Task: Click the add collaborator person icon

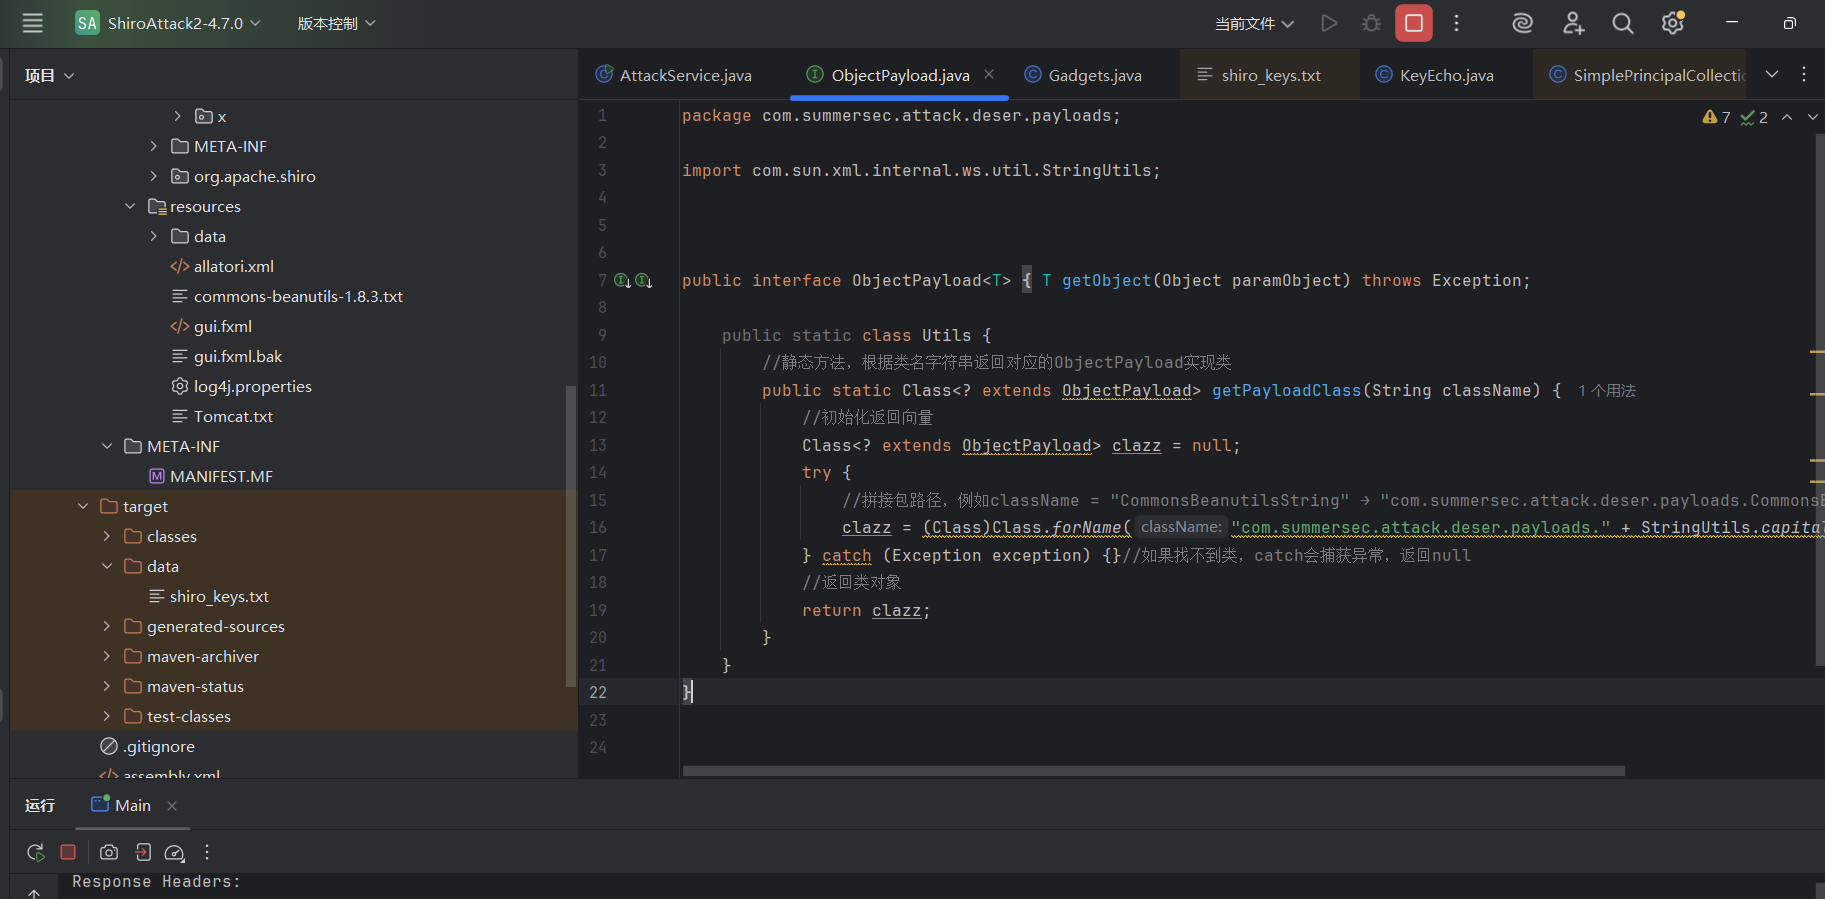Action: pyautogui.click(x=1573, y=23)
